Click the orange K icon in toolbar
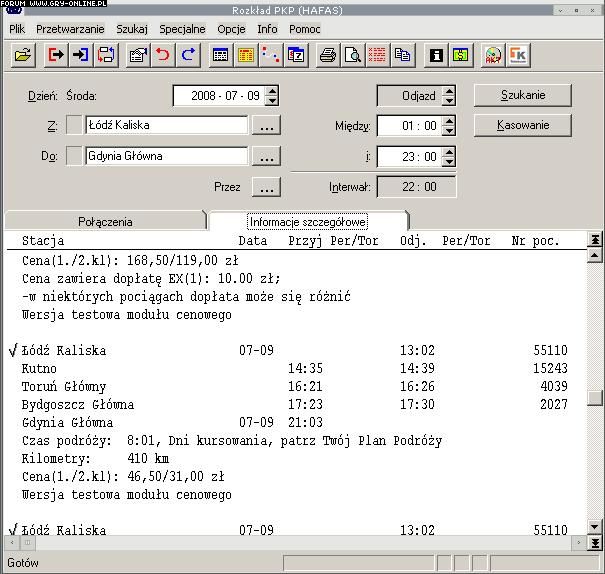 [518, 56]
